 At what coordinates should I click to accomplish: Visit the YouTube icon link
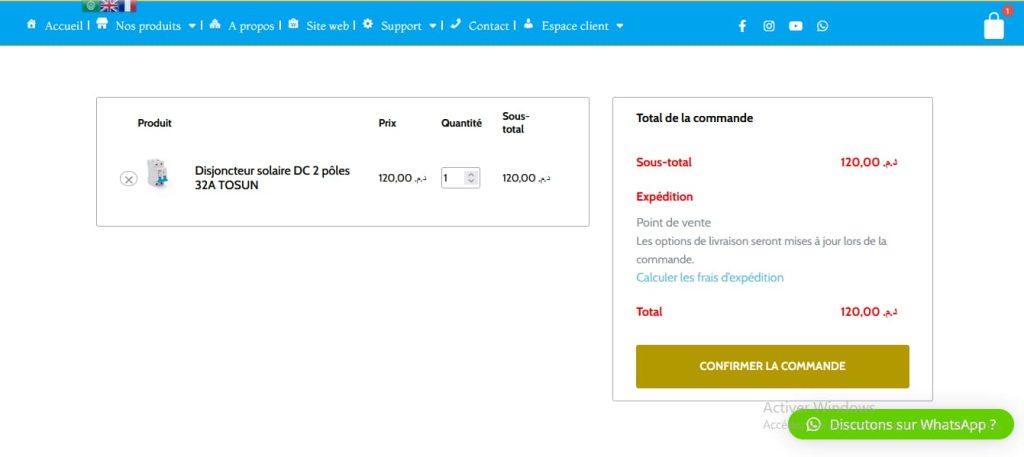pos(795,26)
